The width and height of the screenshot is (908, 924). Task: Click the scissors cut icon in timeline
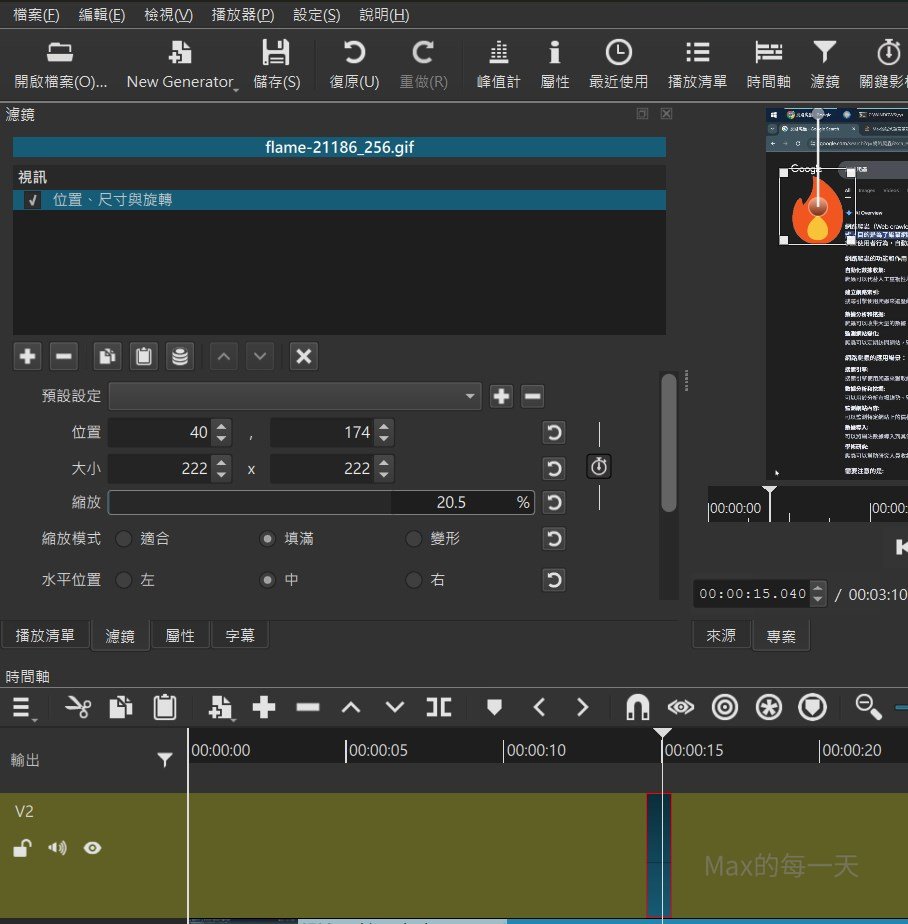[77, 708]
